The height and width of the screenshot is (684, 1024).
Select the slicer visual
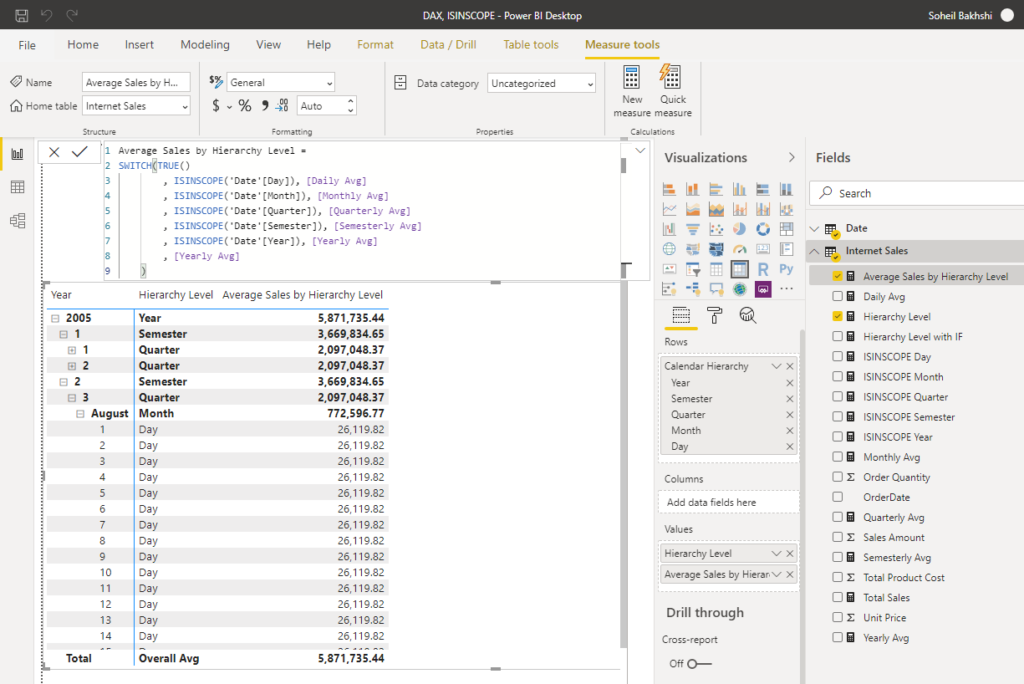pos(693,269)
